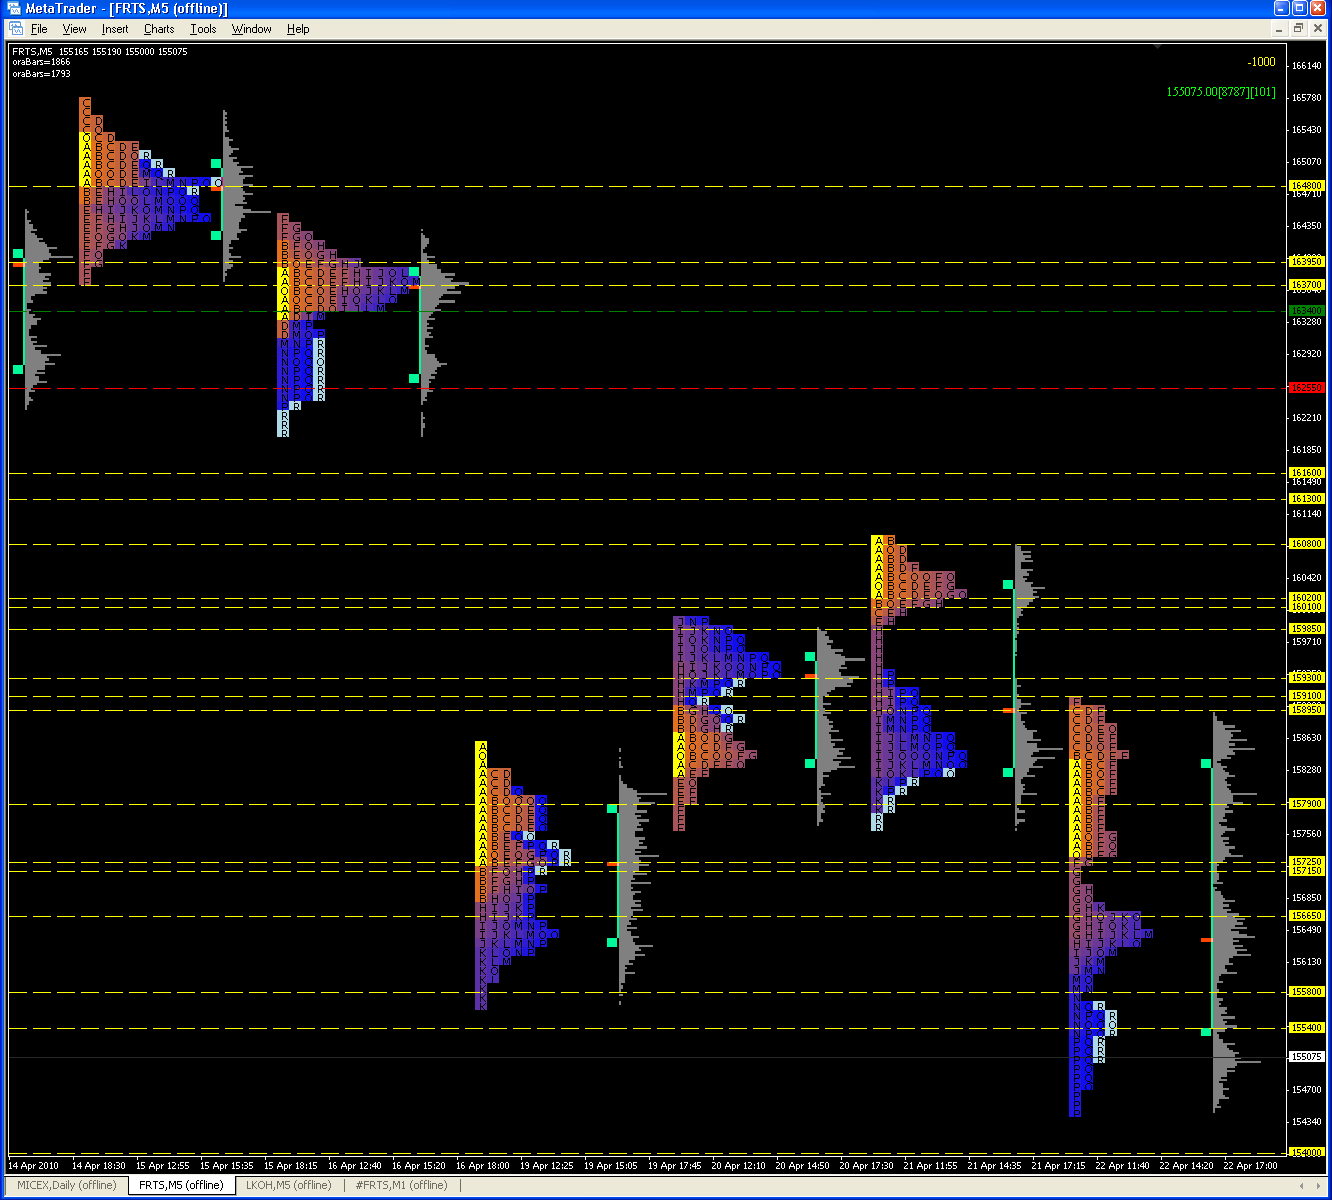
Task: Open the View menu
Action: click(74, 29)
